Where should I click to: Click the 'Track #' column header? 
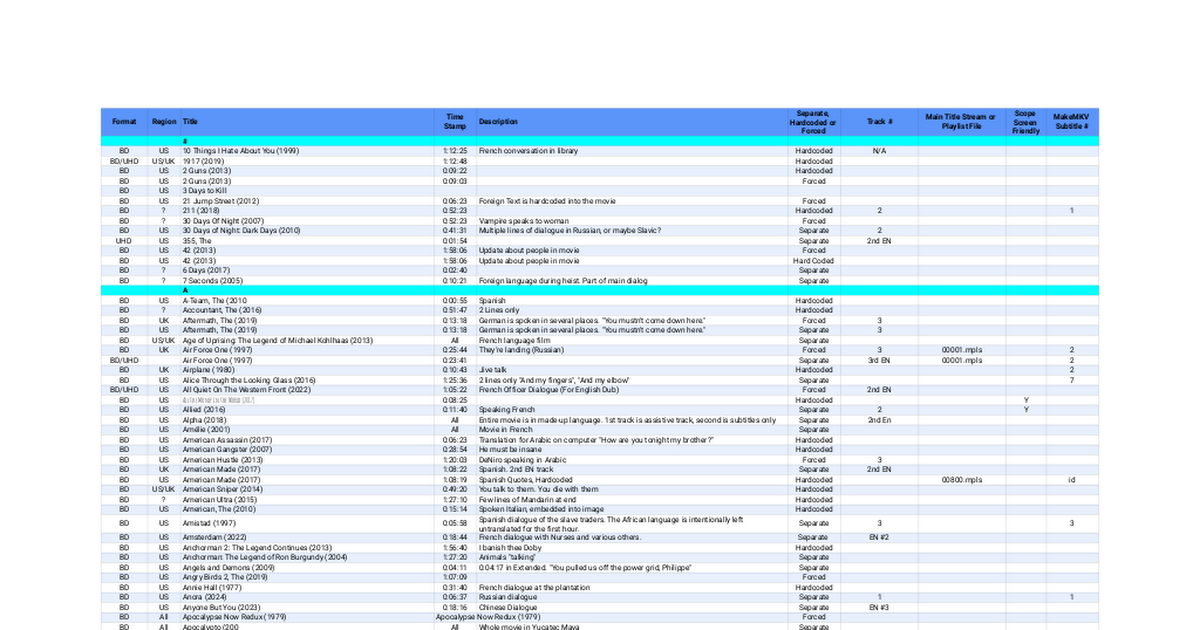coord(879,122)
